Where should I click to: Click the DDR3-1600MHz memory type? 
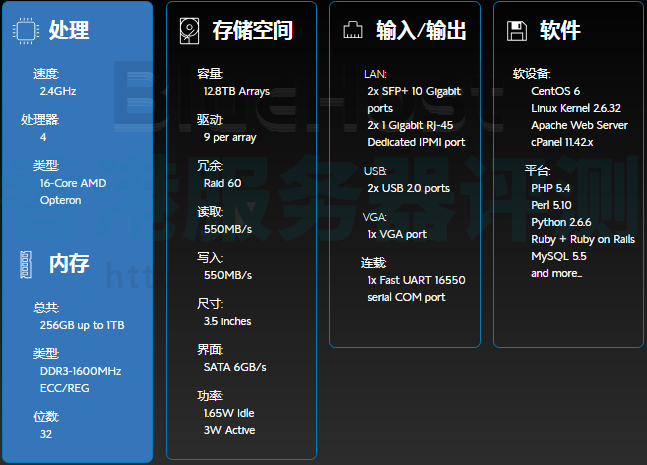[80, 371]
